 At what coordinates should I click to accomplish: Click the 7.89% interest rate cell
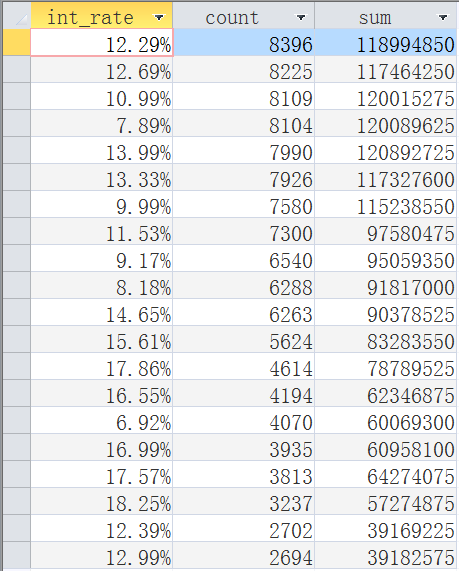pos(102,123)
